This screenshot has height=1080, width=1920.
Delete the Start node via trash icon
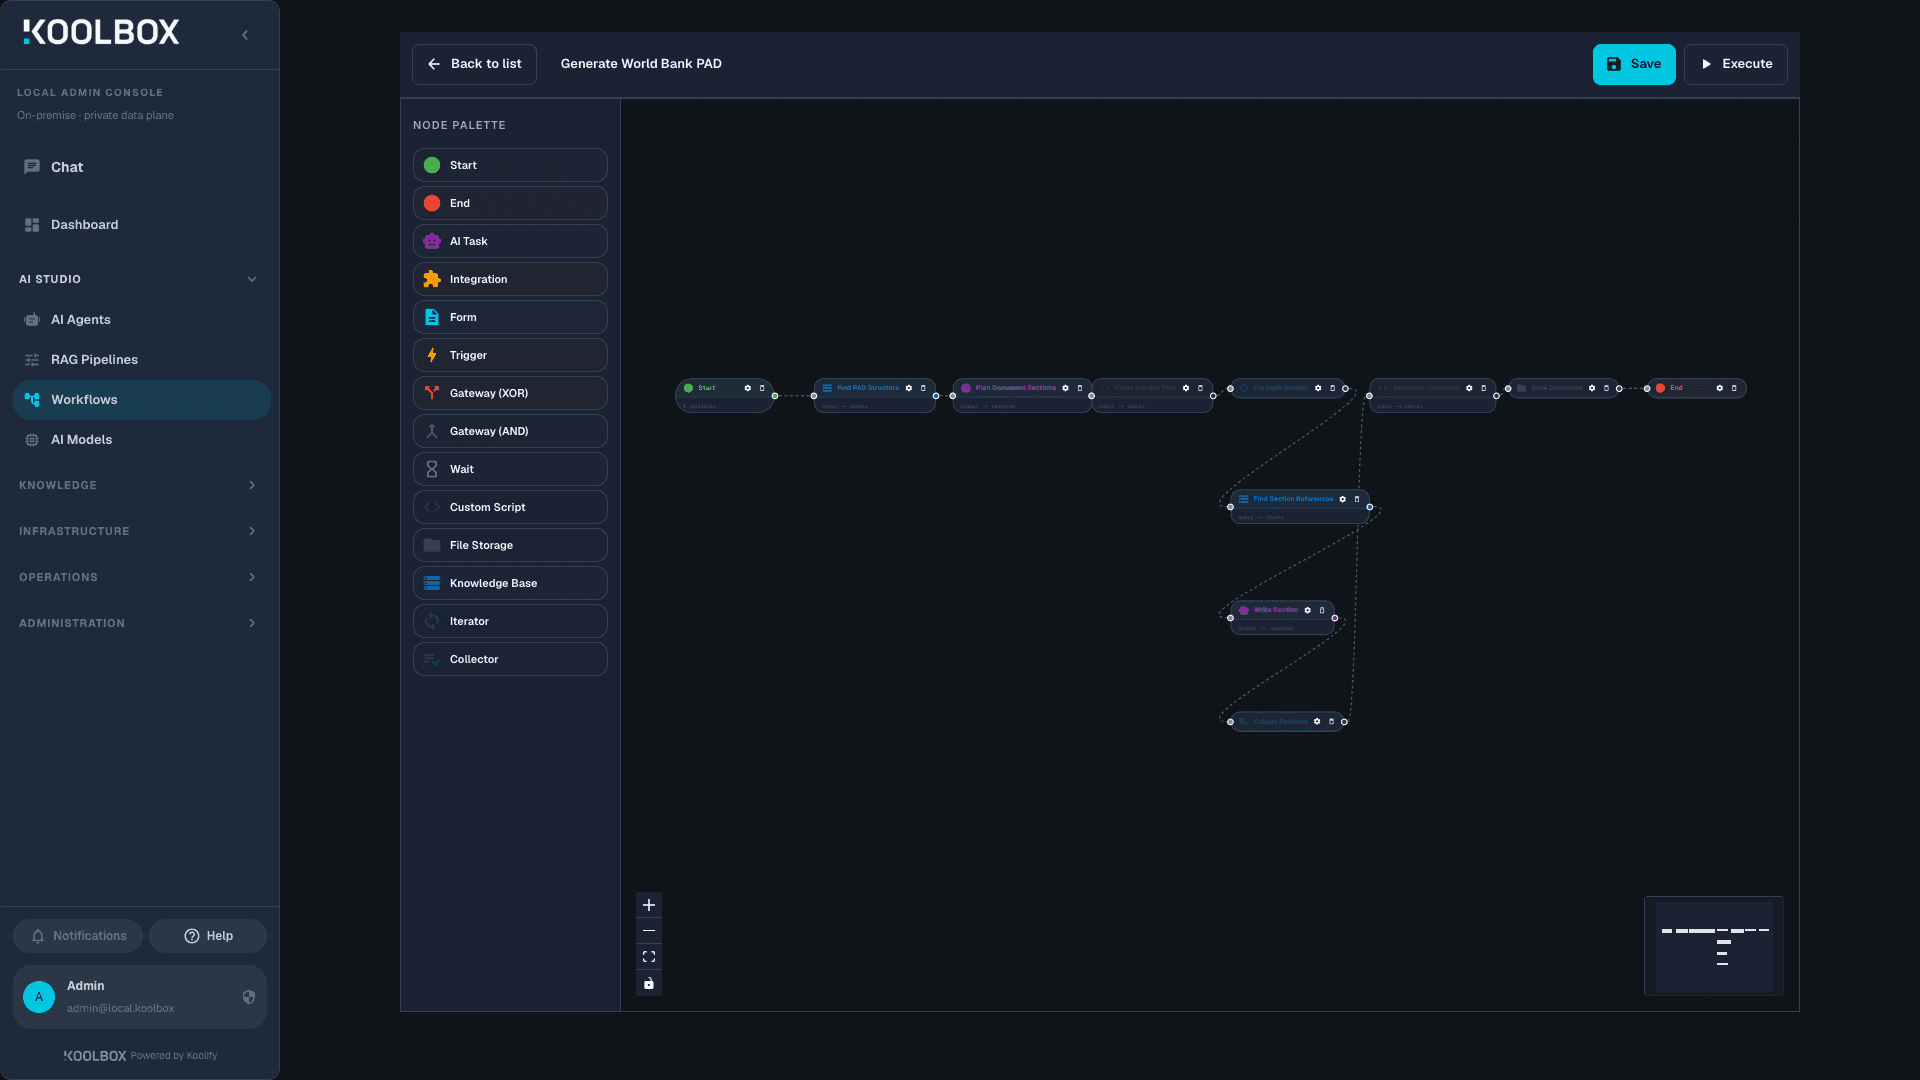(762, 388)
